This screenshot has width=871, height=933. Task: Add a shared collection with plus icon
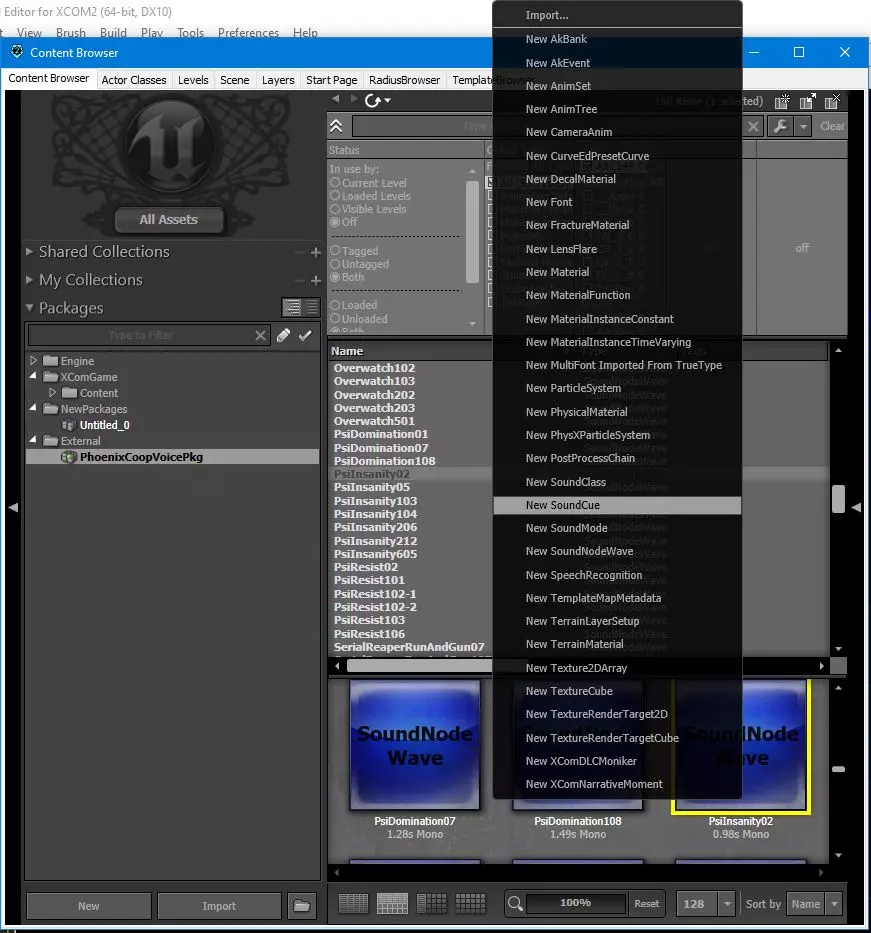pyautogui.click(x=316, y=252)
